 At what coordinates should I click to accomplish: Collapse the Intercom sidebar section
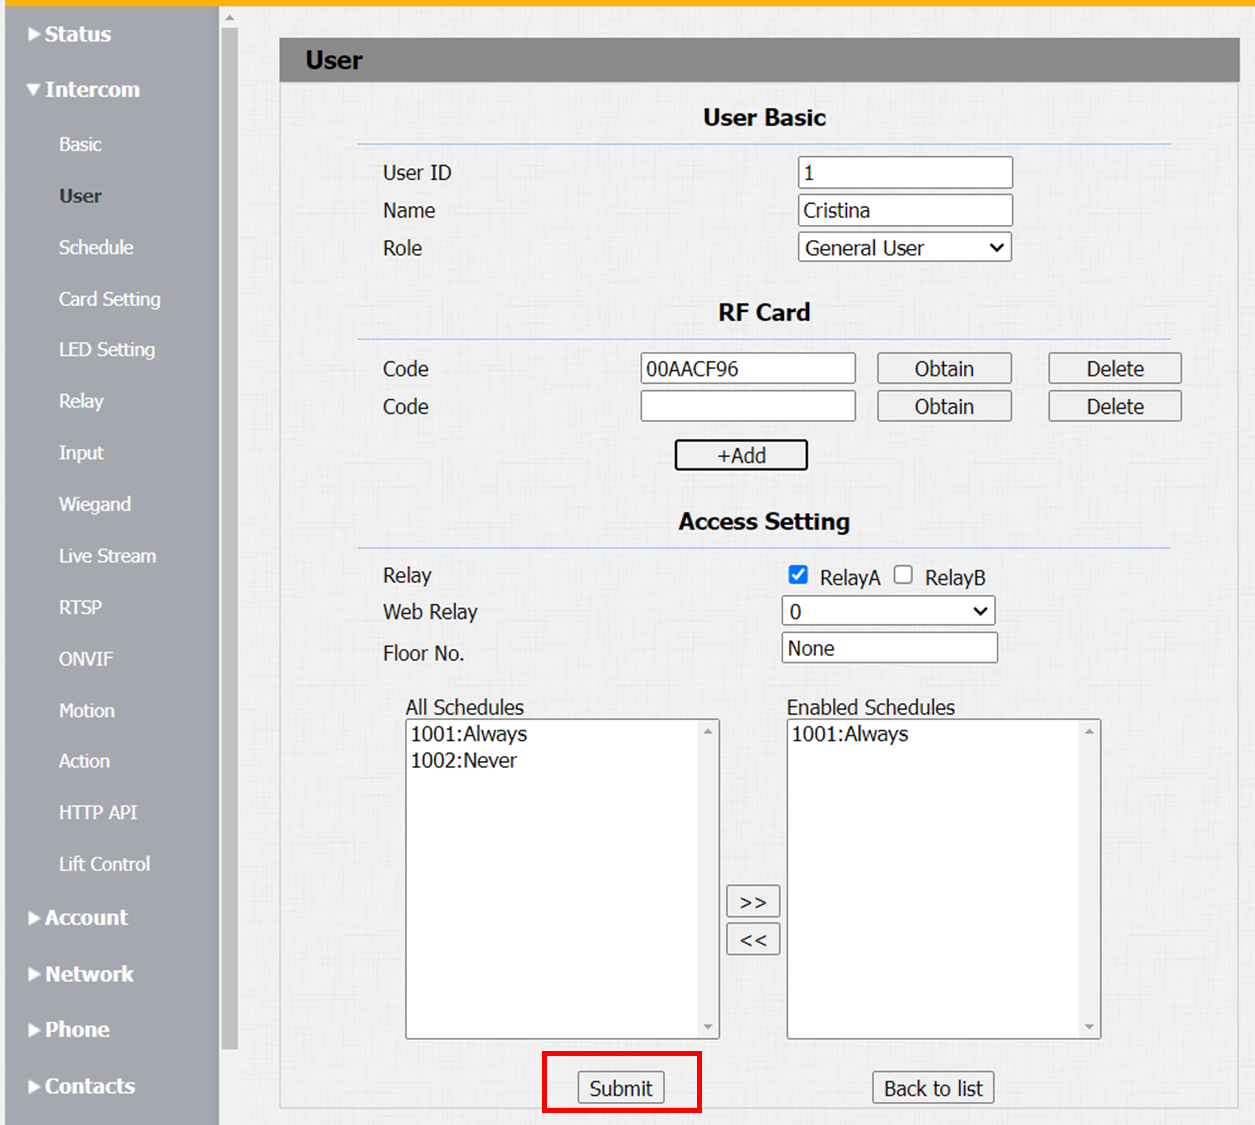pyautogui.click(x=83, y=89)
